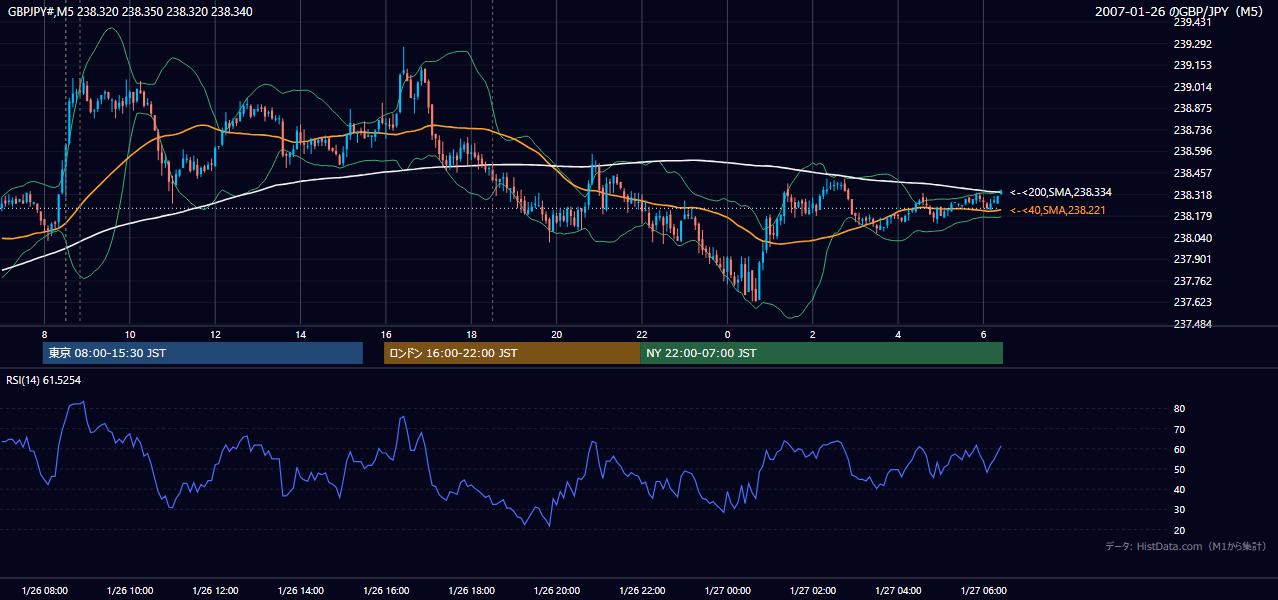1278x600 pixels.
Task: Click price axis value 238.875
Action: pos(1193,108)
